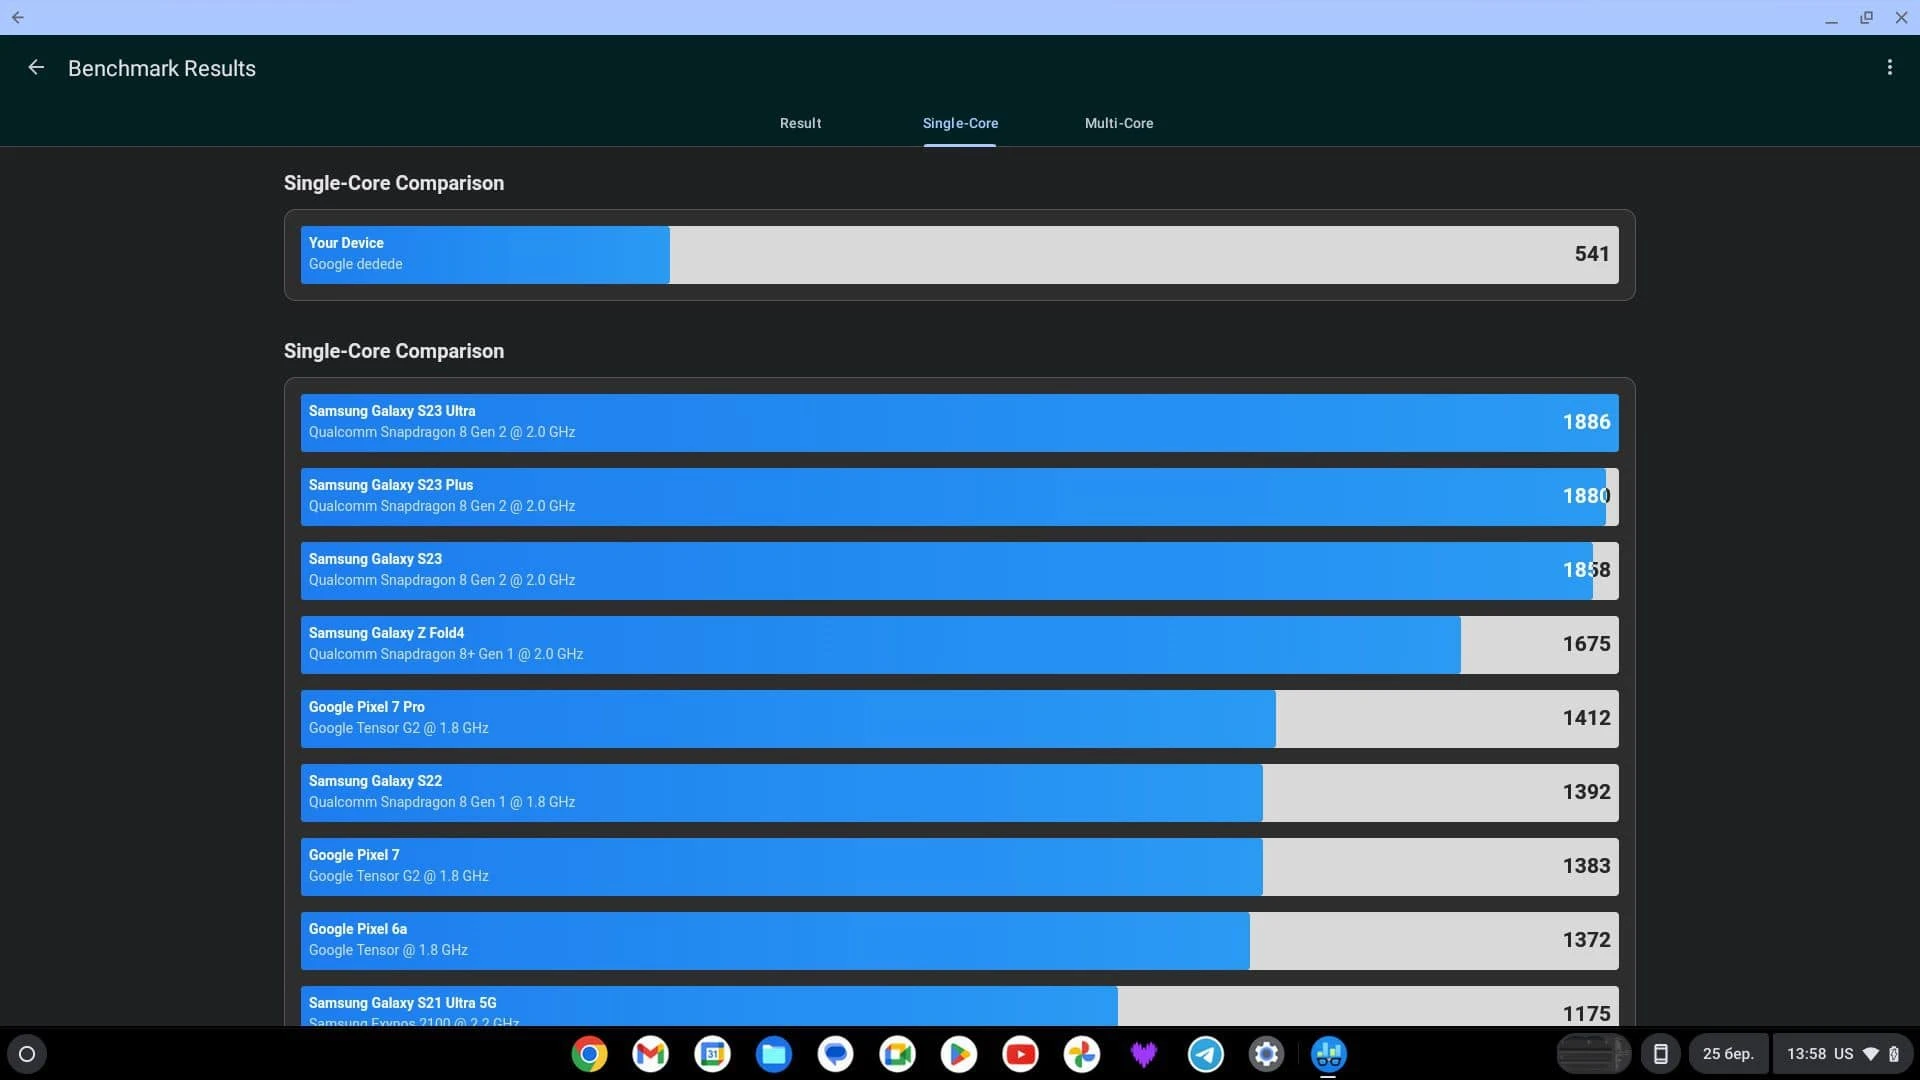1920x1080 pixels.
Task: Launch Google Meet from the shelf
Action: (897, 1054)
